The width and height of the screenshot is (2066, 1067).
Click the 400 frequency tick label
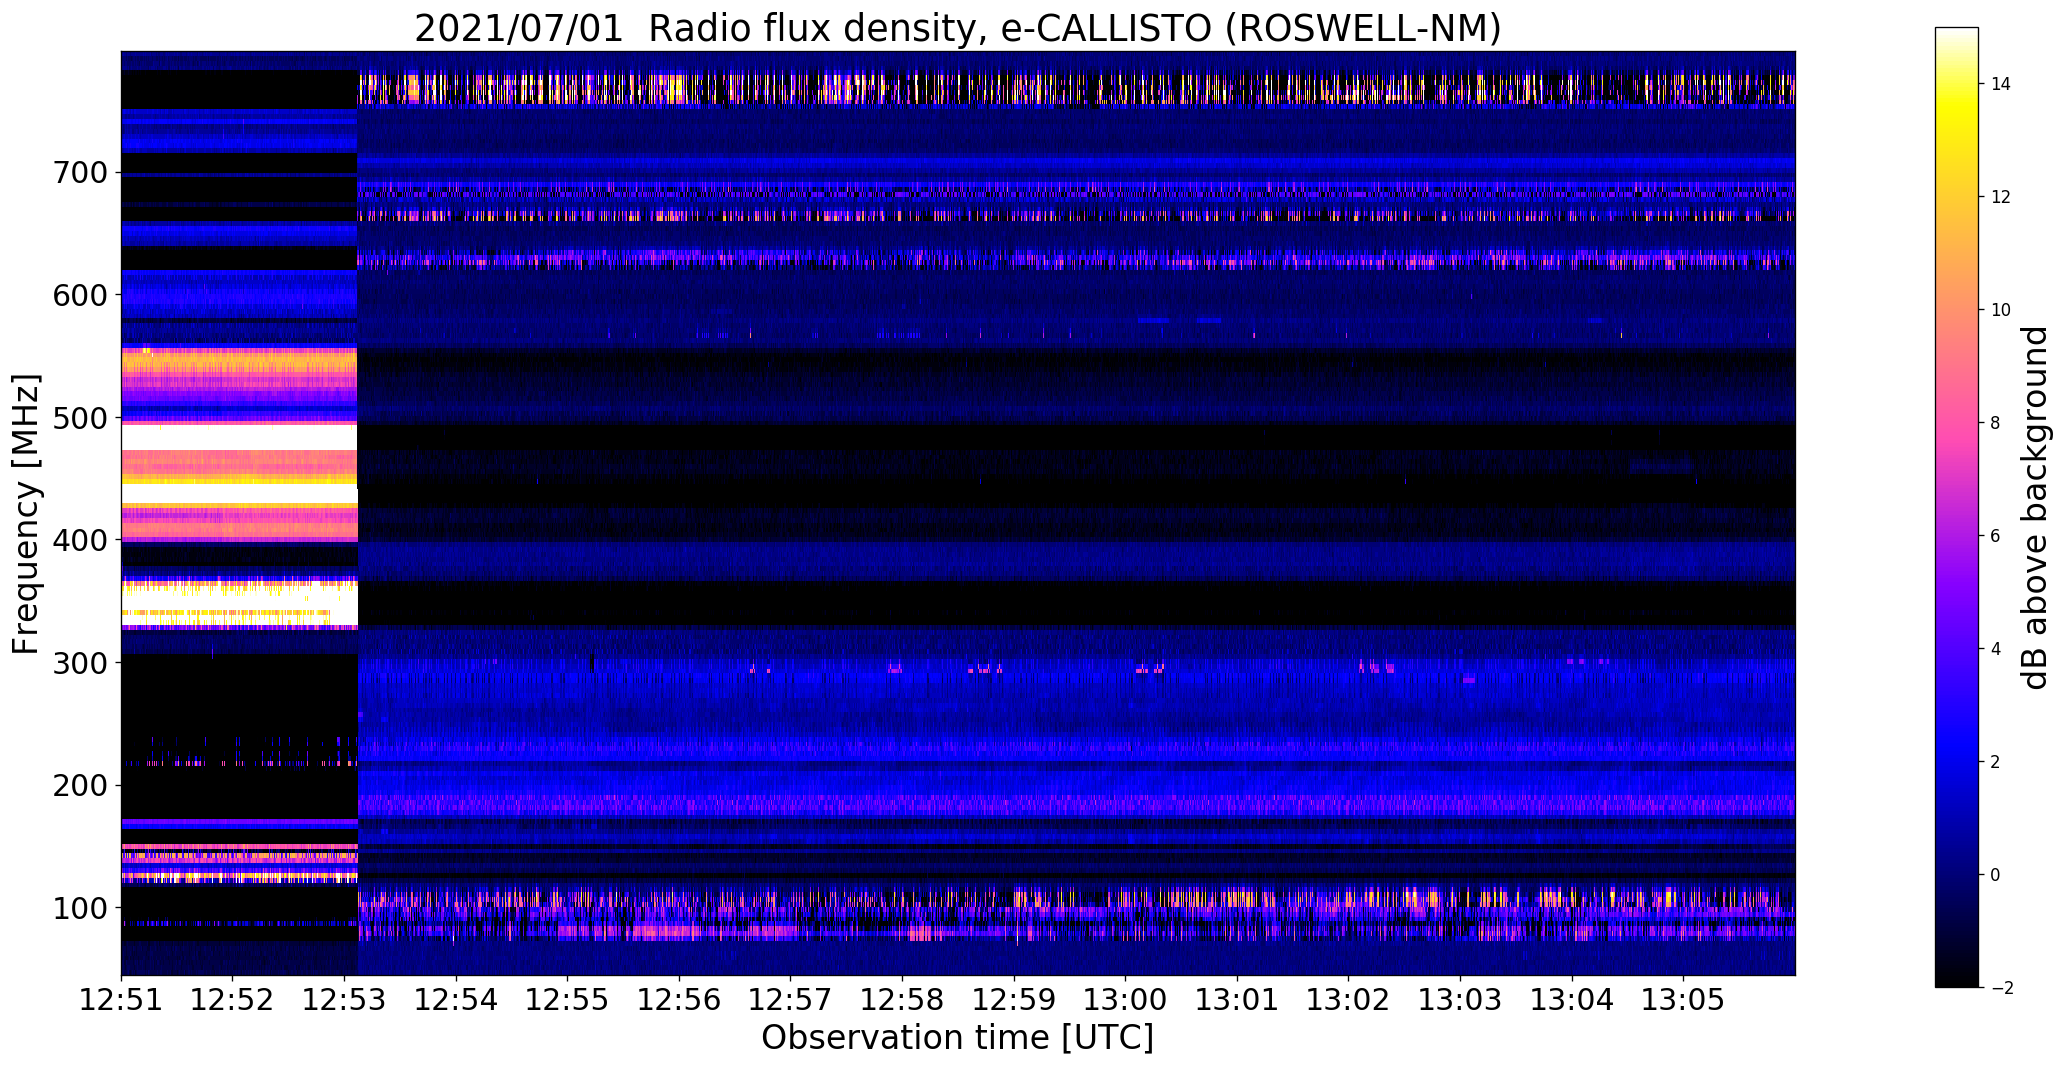pyautogui.click(x=79, y=540)
